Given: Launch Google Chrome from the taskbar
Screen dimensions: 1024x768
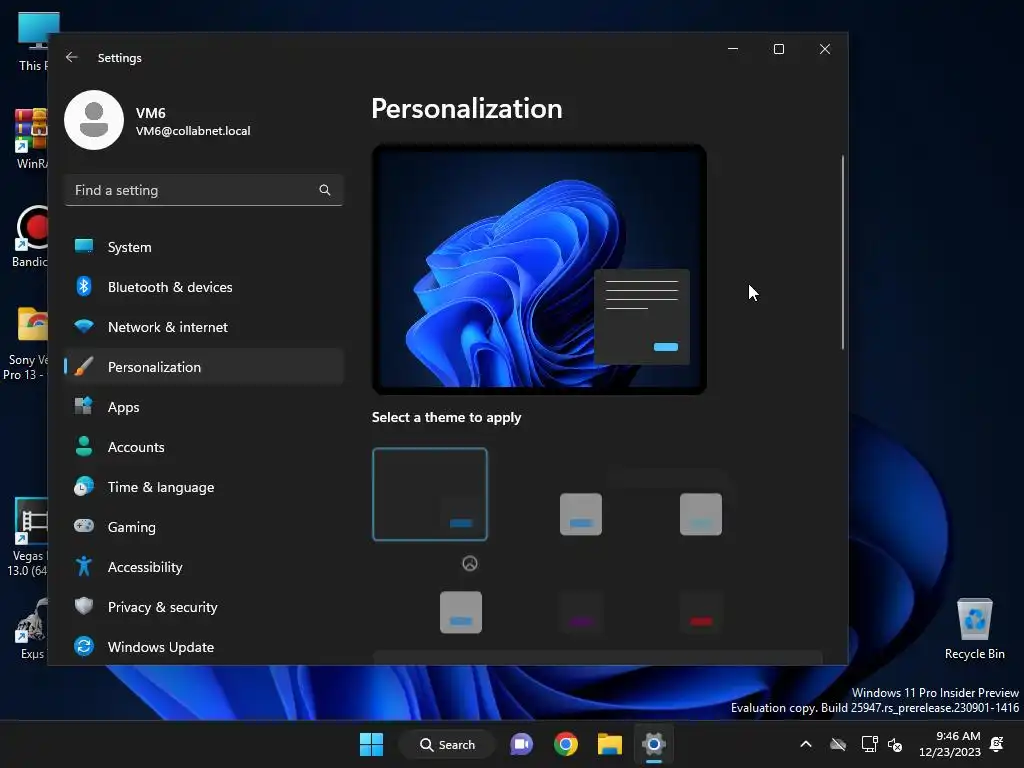Looking at the screenshot, I should 566,744.
